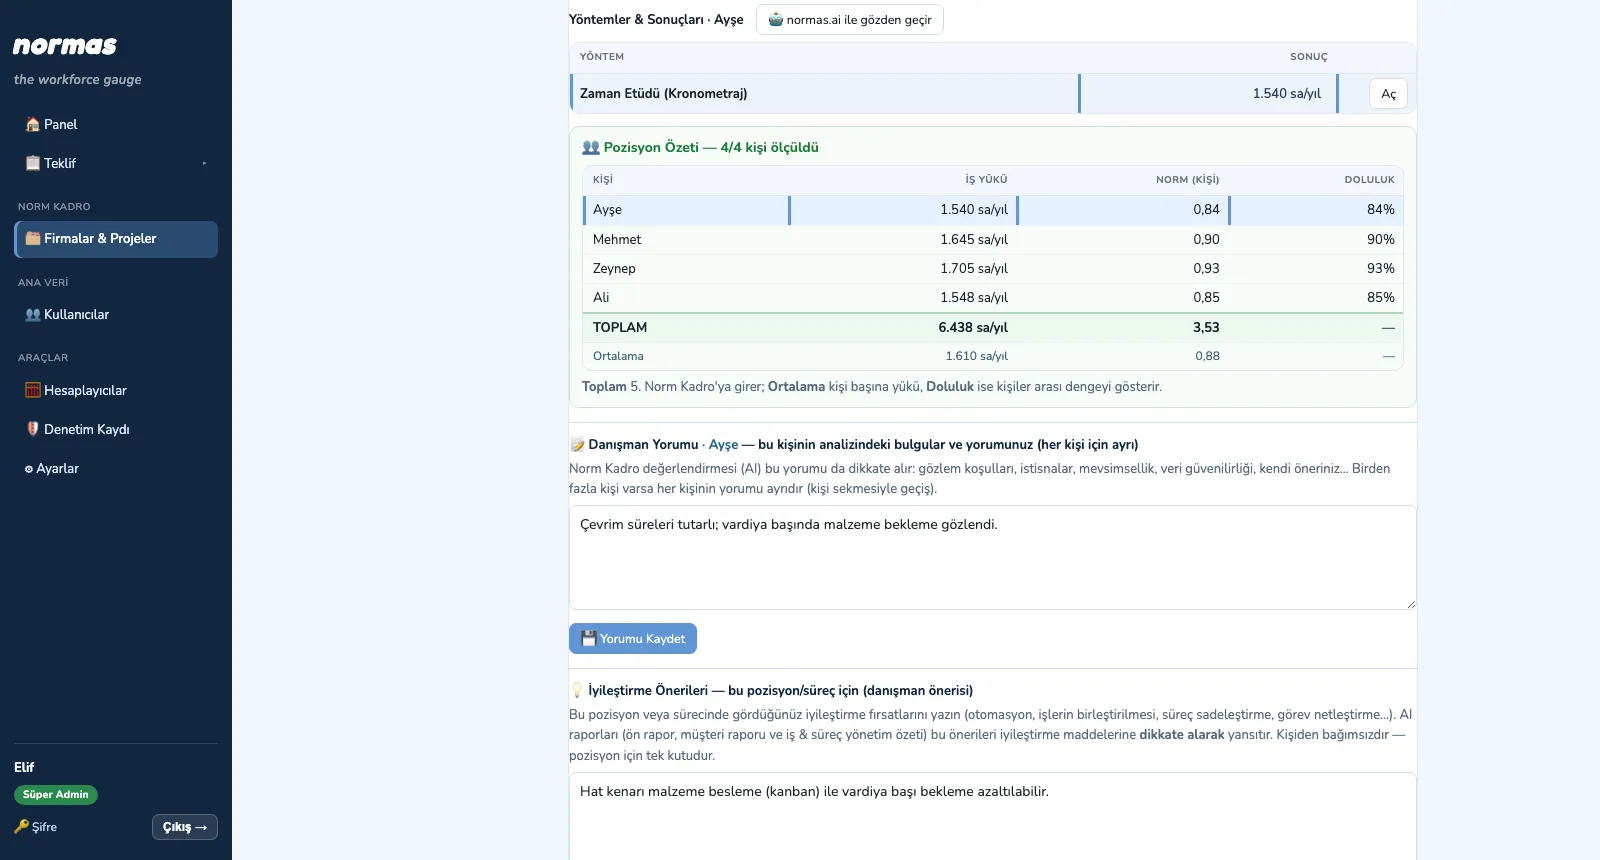
Task: Click the Teklif clipboard icon
Action: point(33,163)
